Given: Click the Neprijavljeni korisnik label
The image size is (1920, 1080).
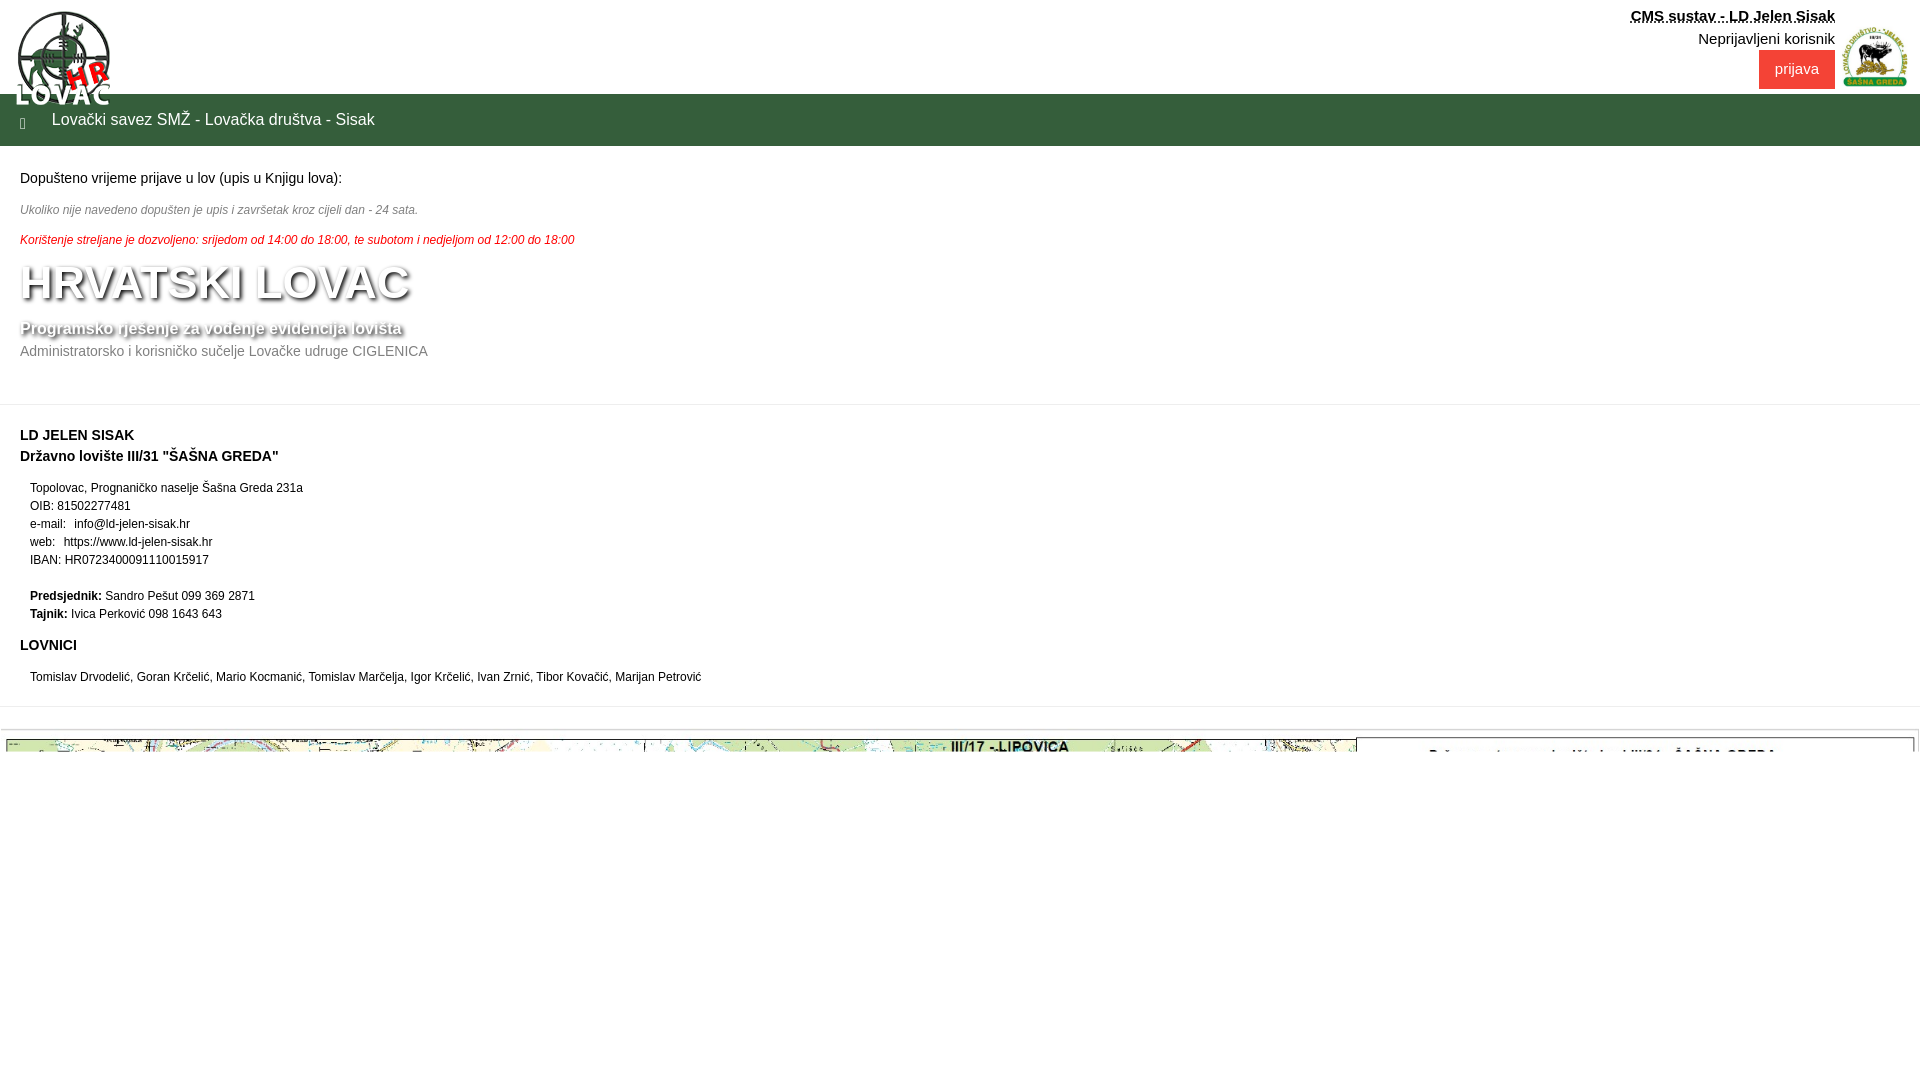Looking at the screenshot, I should pyautogui.click(x=1766, y=39).
